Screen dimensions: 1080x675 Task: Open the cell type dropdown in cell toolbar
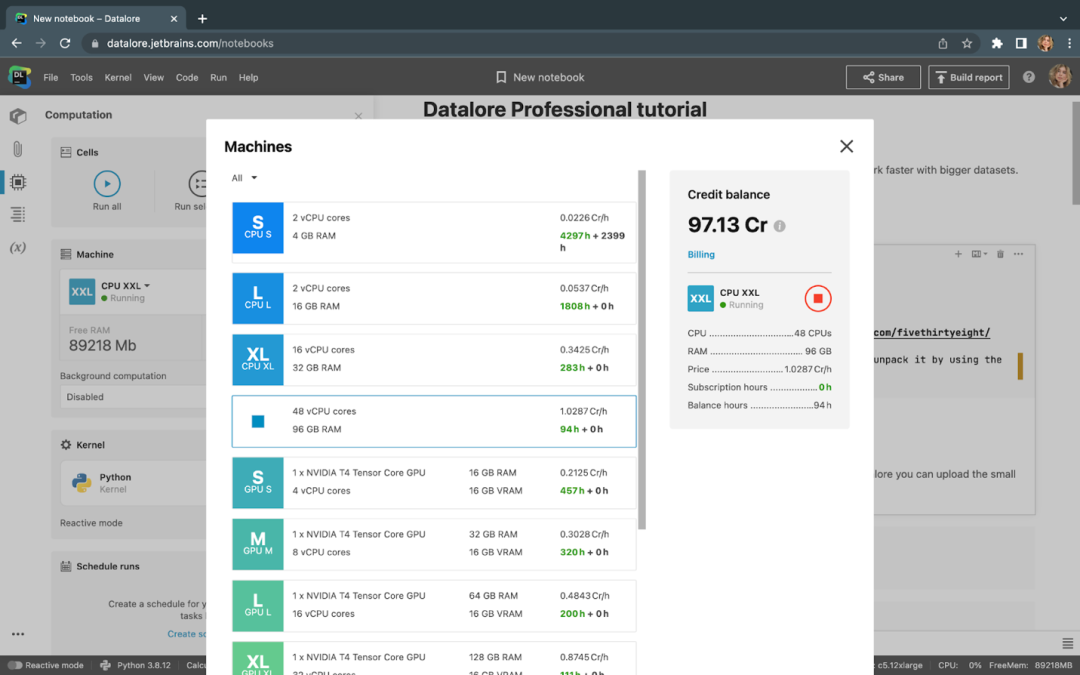click(979, 254)
